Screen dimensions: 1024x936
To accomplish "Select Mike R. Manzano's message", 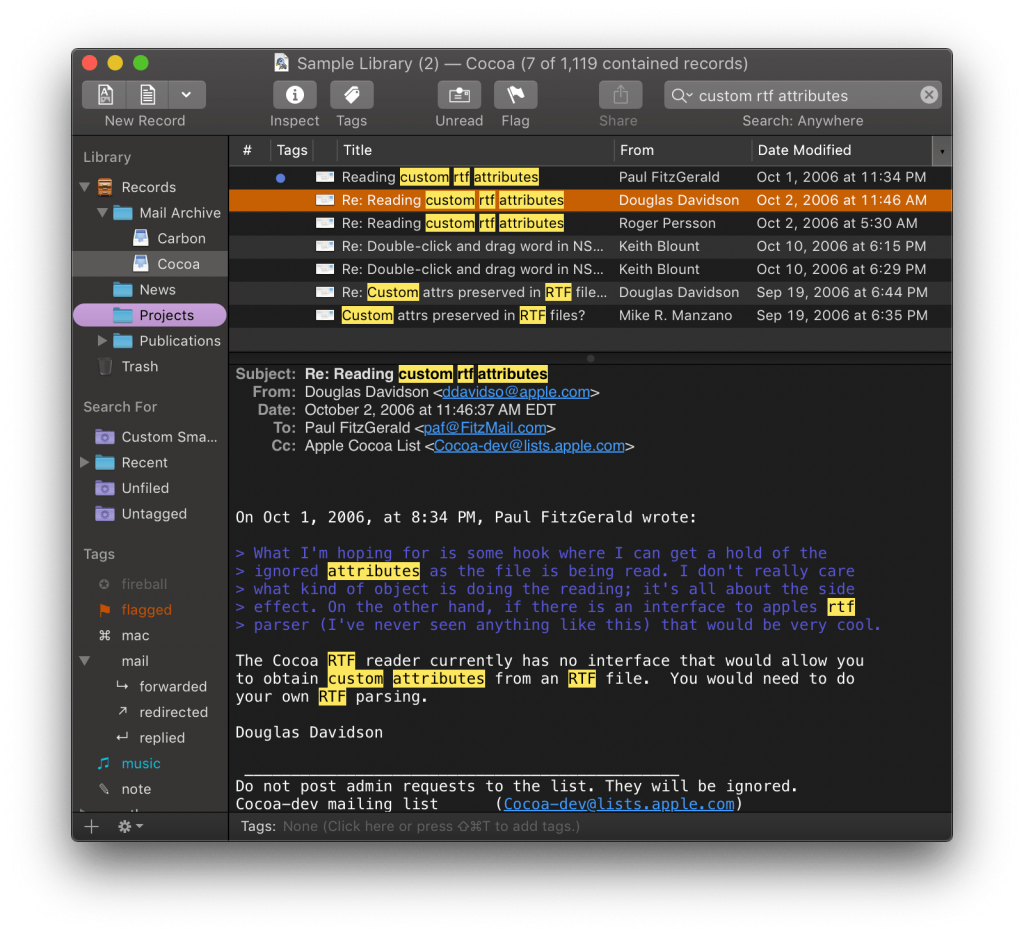I will (x=590, y=315).
